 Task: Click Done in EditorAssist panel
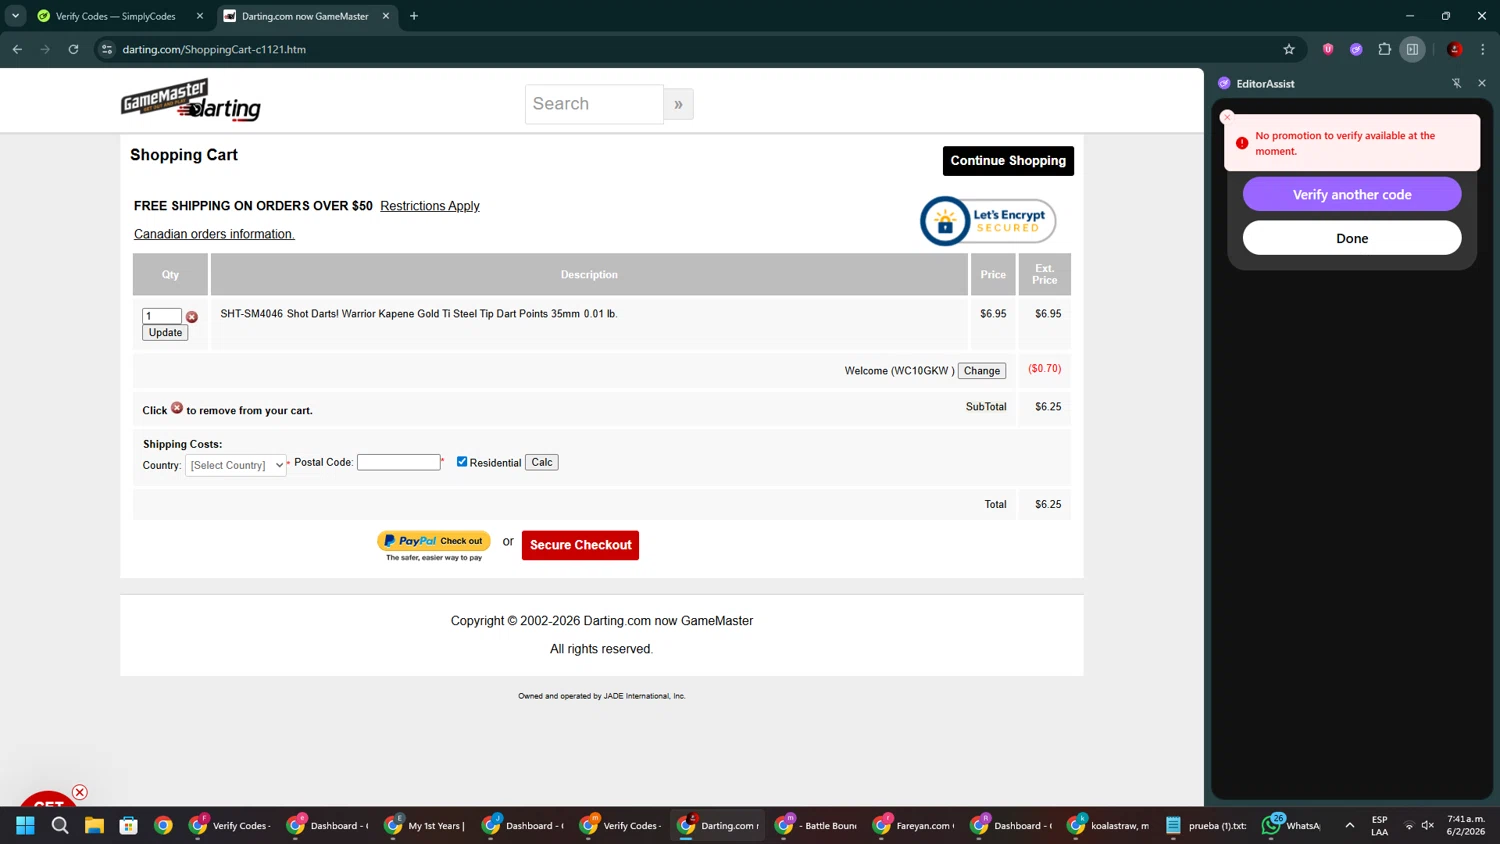pyautogui.click(x=1352, y=238)
